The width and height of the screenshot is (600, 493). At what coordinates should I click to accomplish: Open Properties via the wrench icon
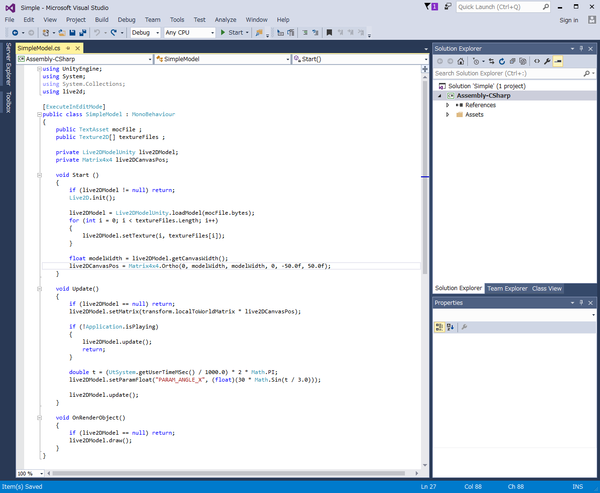547,61
